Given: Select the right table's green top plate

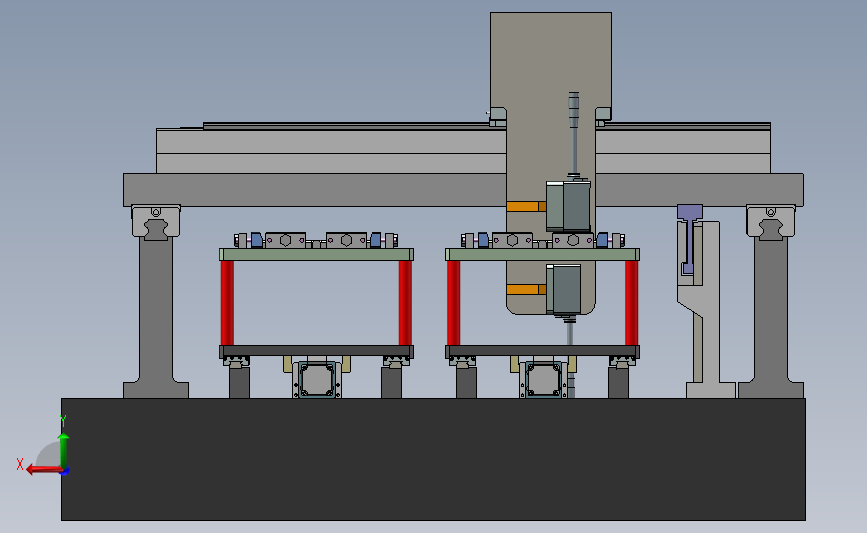Looking at the screenshot, I should (x=542, y=254).
